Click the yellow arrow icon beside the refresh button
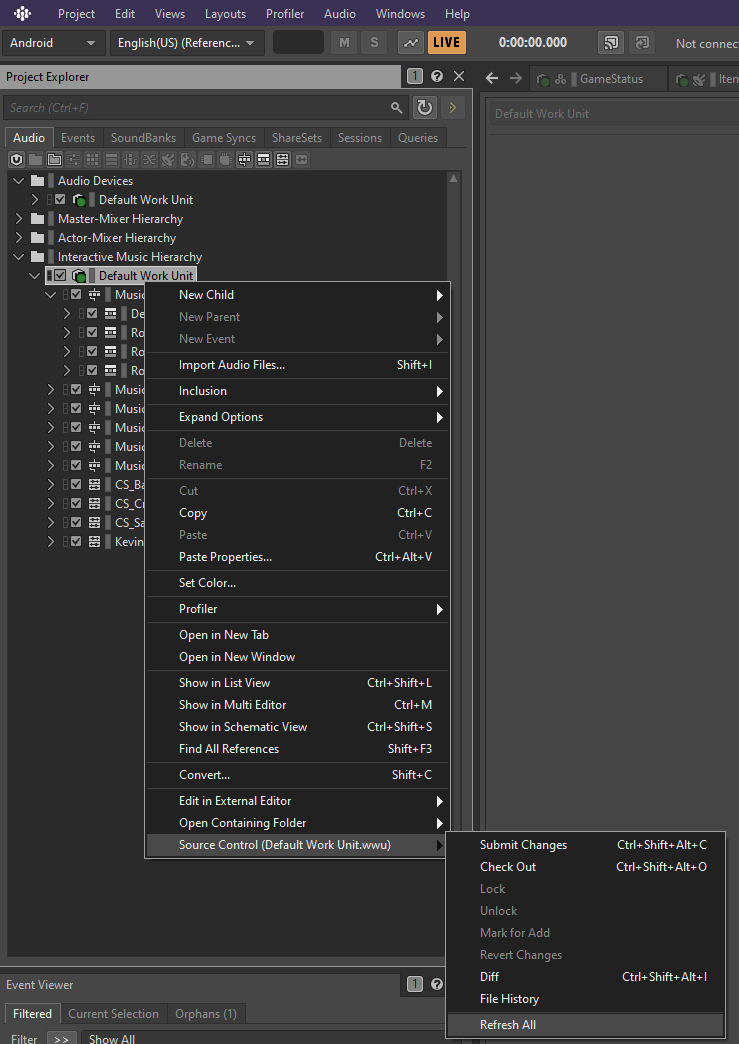Viewport: 739px width, 1044px height. [x=453, y=107]
